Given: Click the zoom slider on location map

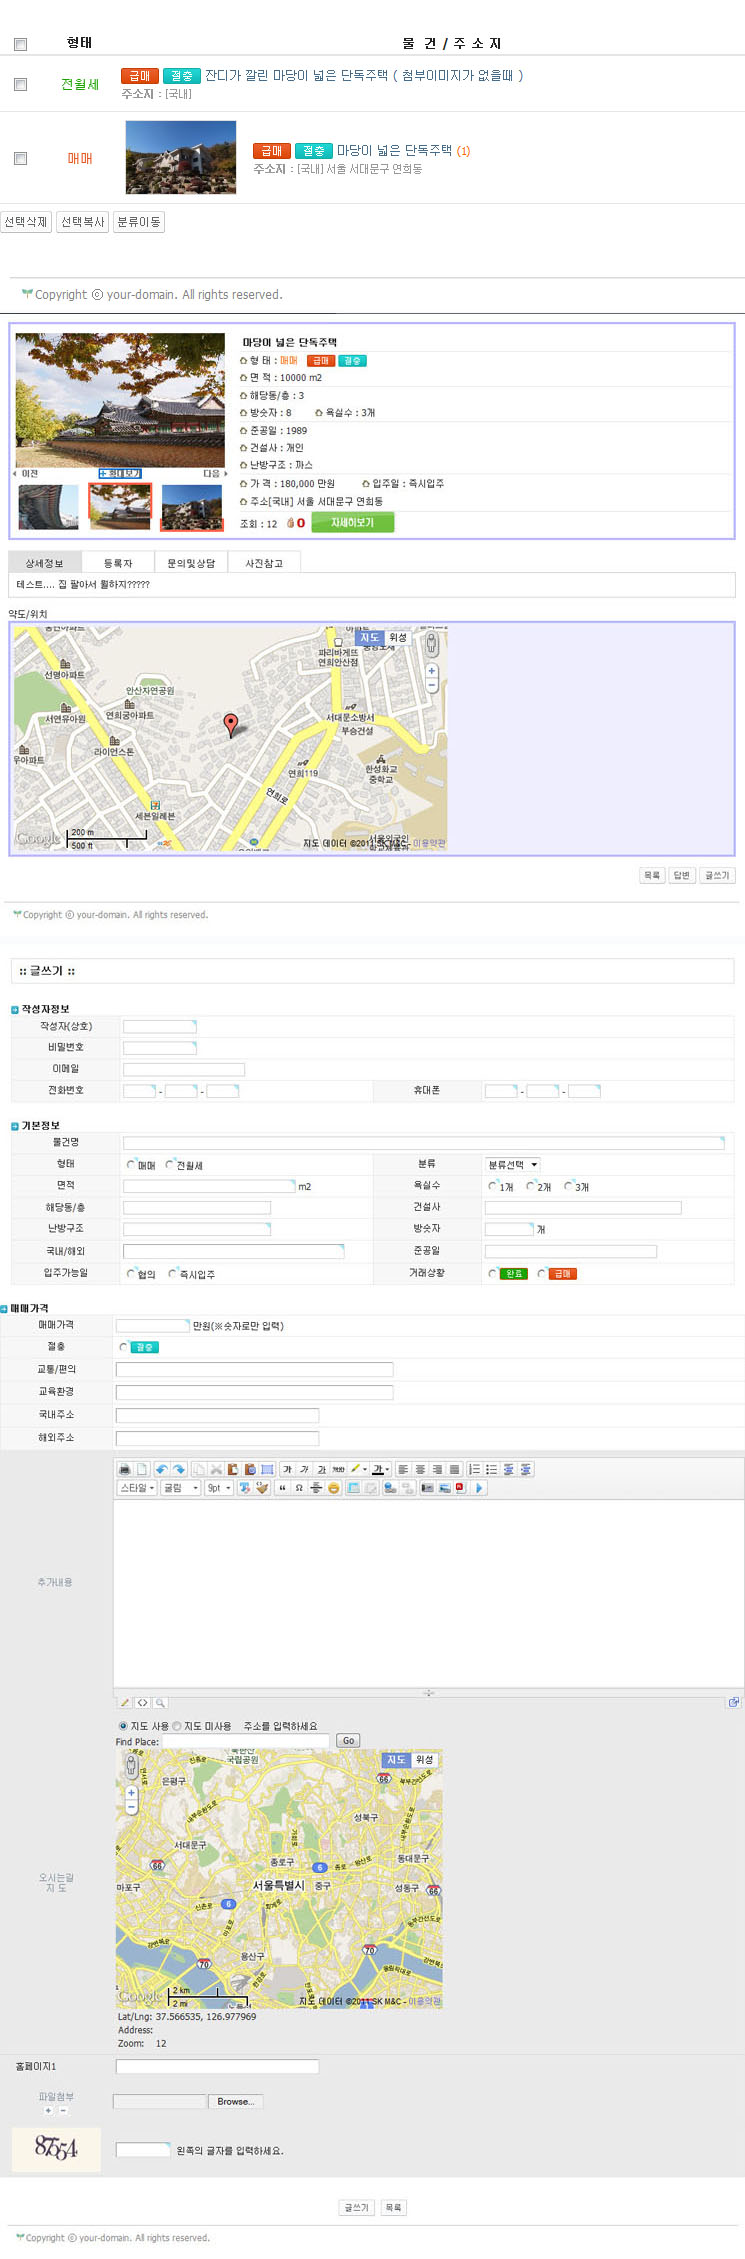Looking at the screenshot, I should click(431, 679).
